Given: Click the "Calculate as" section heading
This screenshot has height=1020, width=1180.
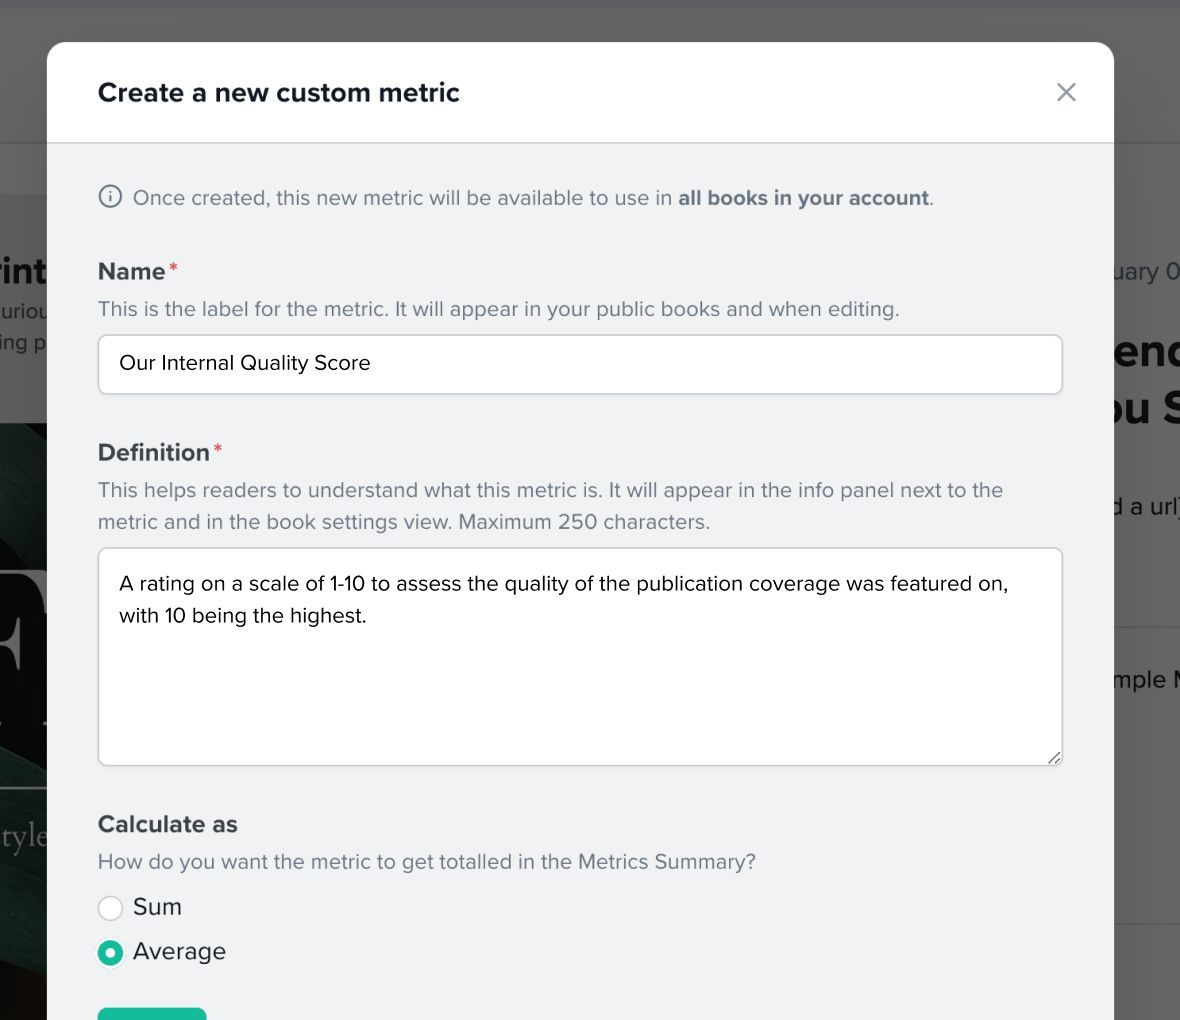Looking at the screenshot, I should pos(168,824).
